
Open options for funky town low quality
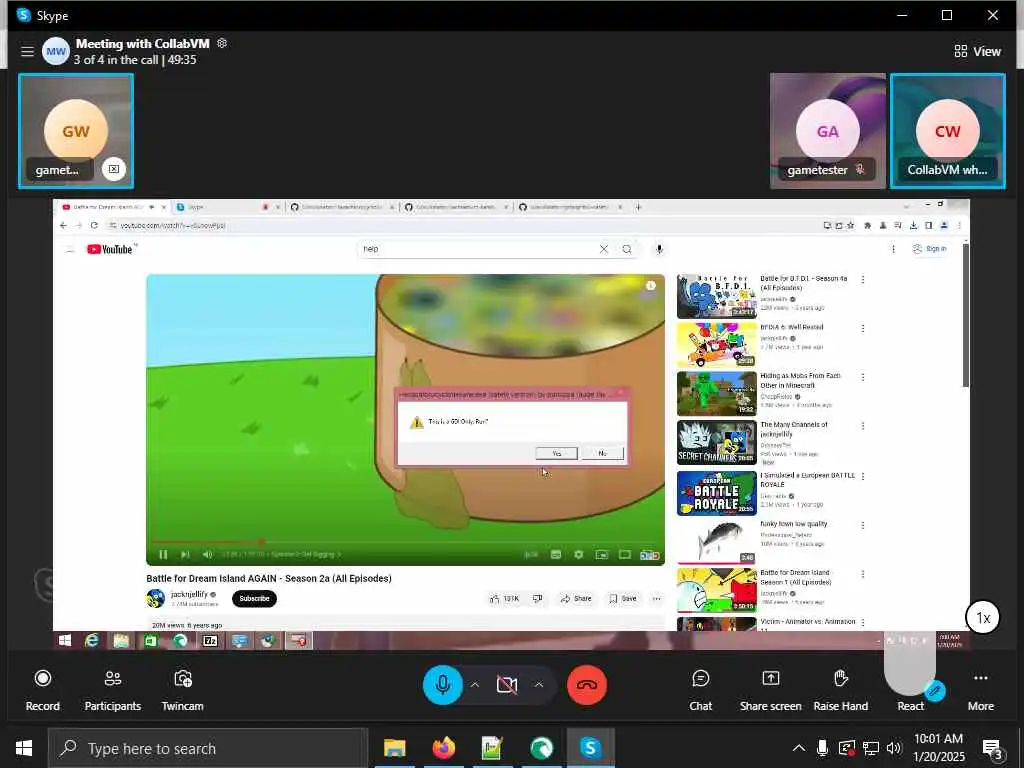863,525
